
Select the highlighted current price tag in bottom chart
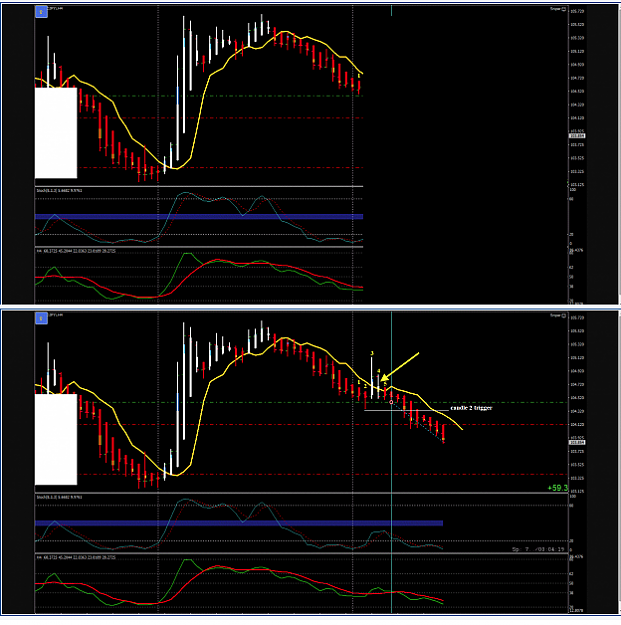click(x=577, y=442)
